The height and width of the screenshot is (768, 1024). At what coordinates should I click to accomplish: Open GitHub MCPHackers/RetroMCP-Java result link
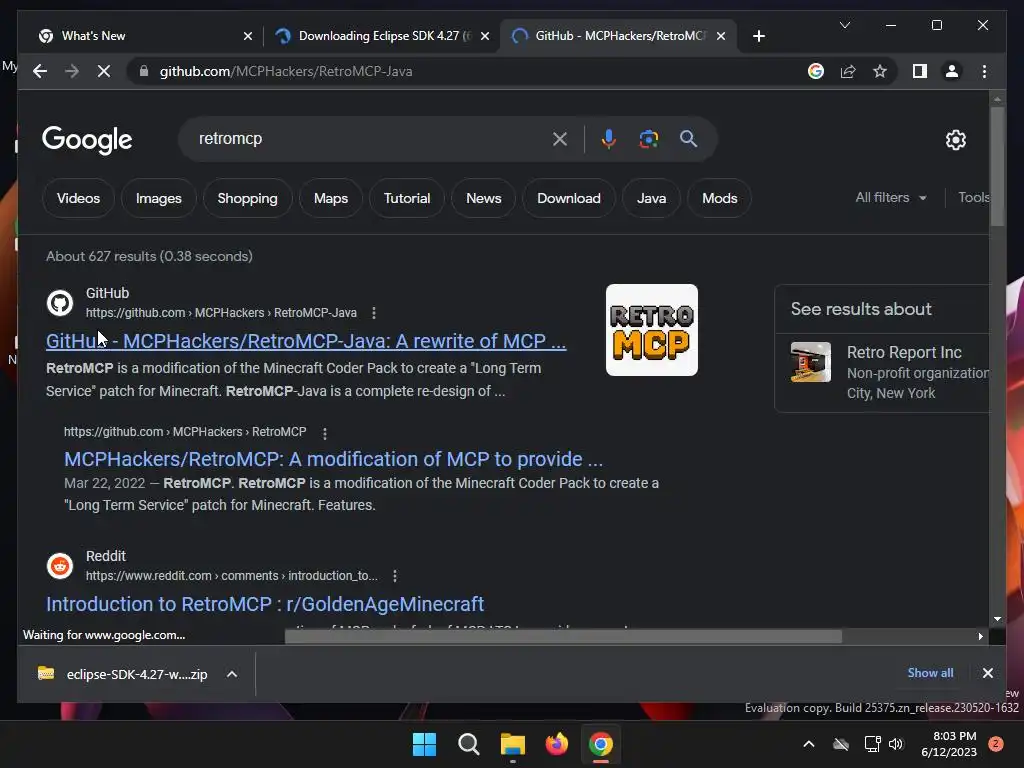[x=306, y=341]
